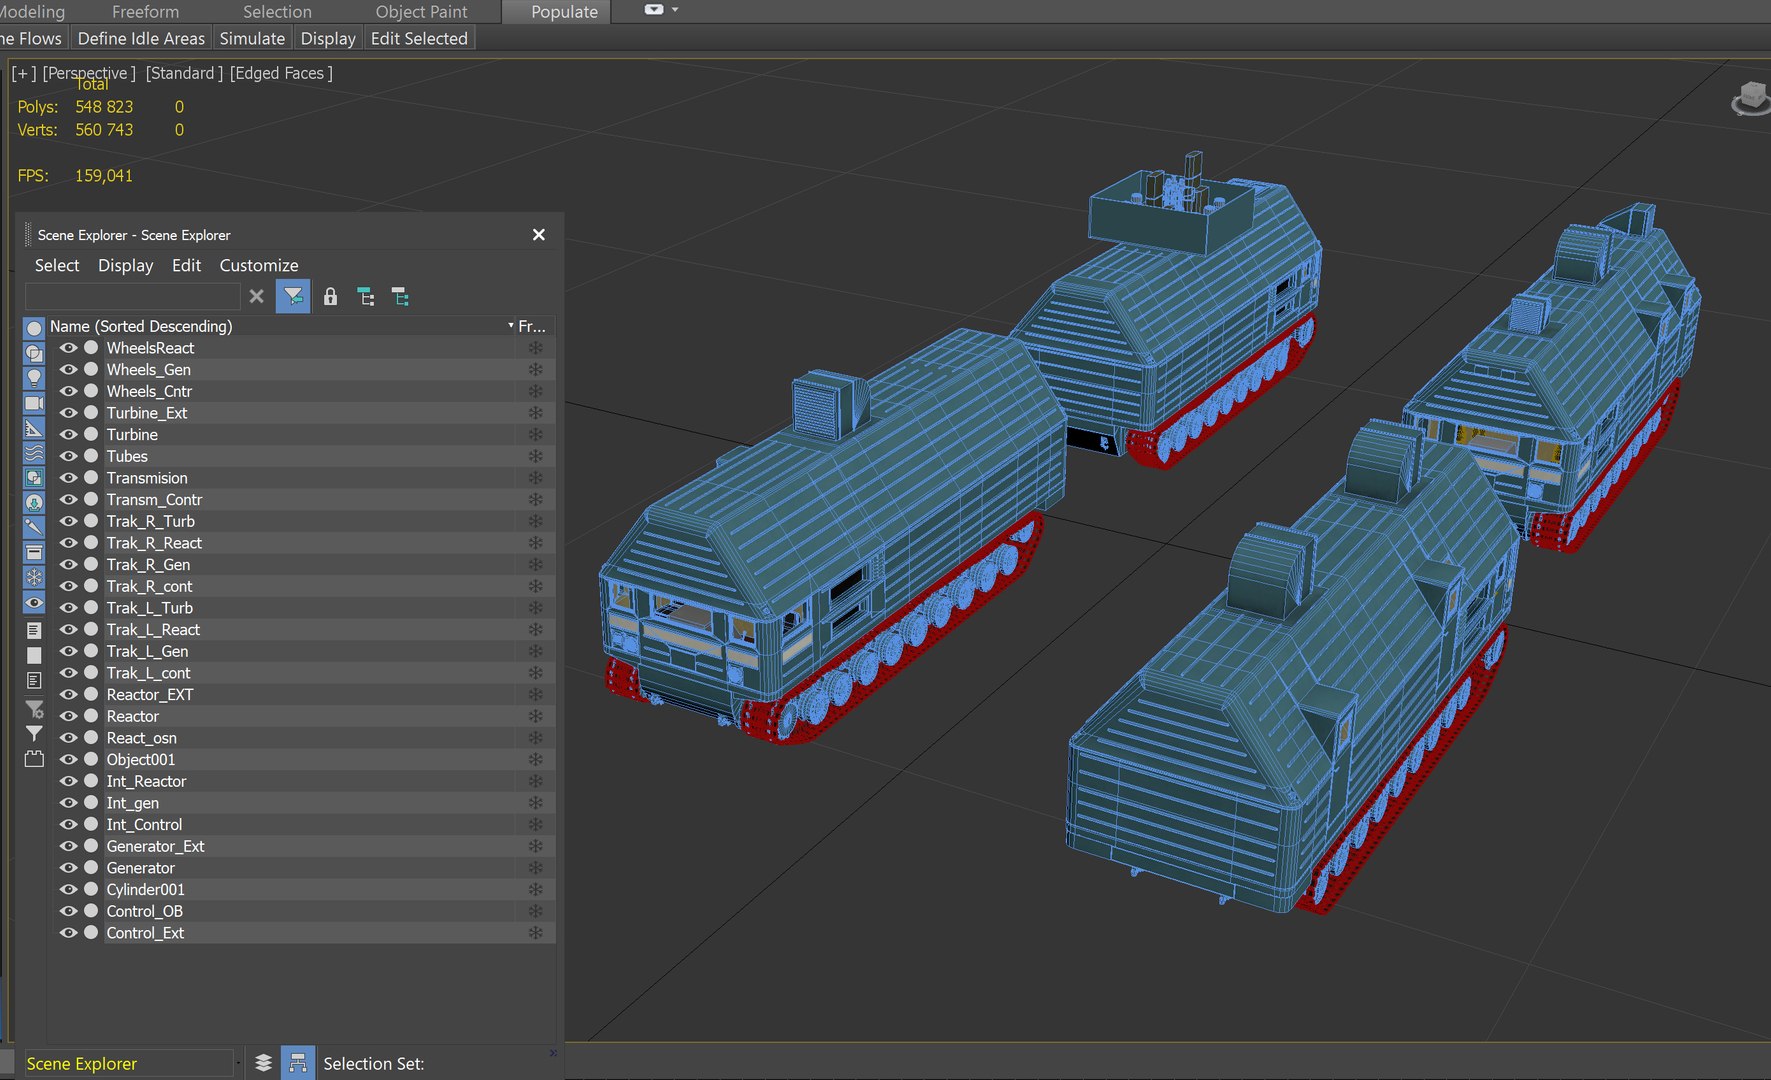This screenshot has height=1080, width=1771.
Task: Switch to Sort by Layer view icon
Action: pos(263,1063)
